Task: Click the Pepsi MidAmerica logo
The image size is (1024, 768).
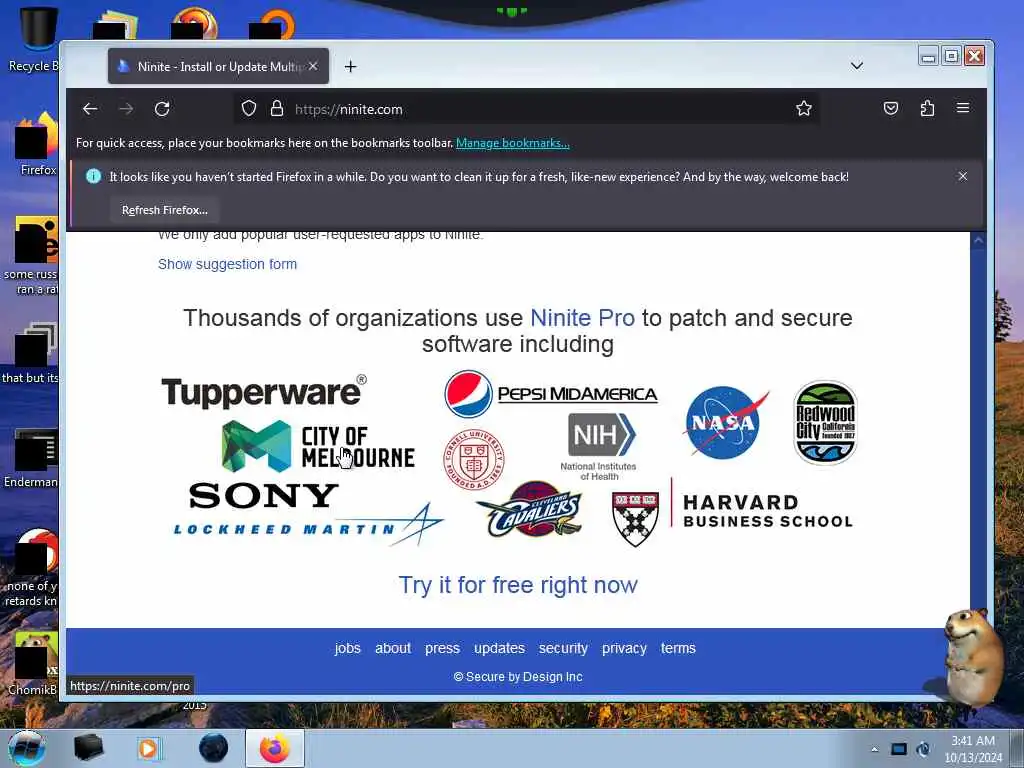Action: pos(551,394)
